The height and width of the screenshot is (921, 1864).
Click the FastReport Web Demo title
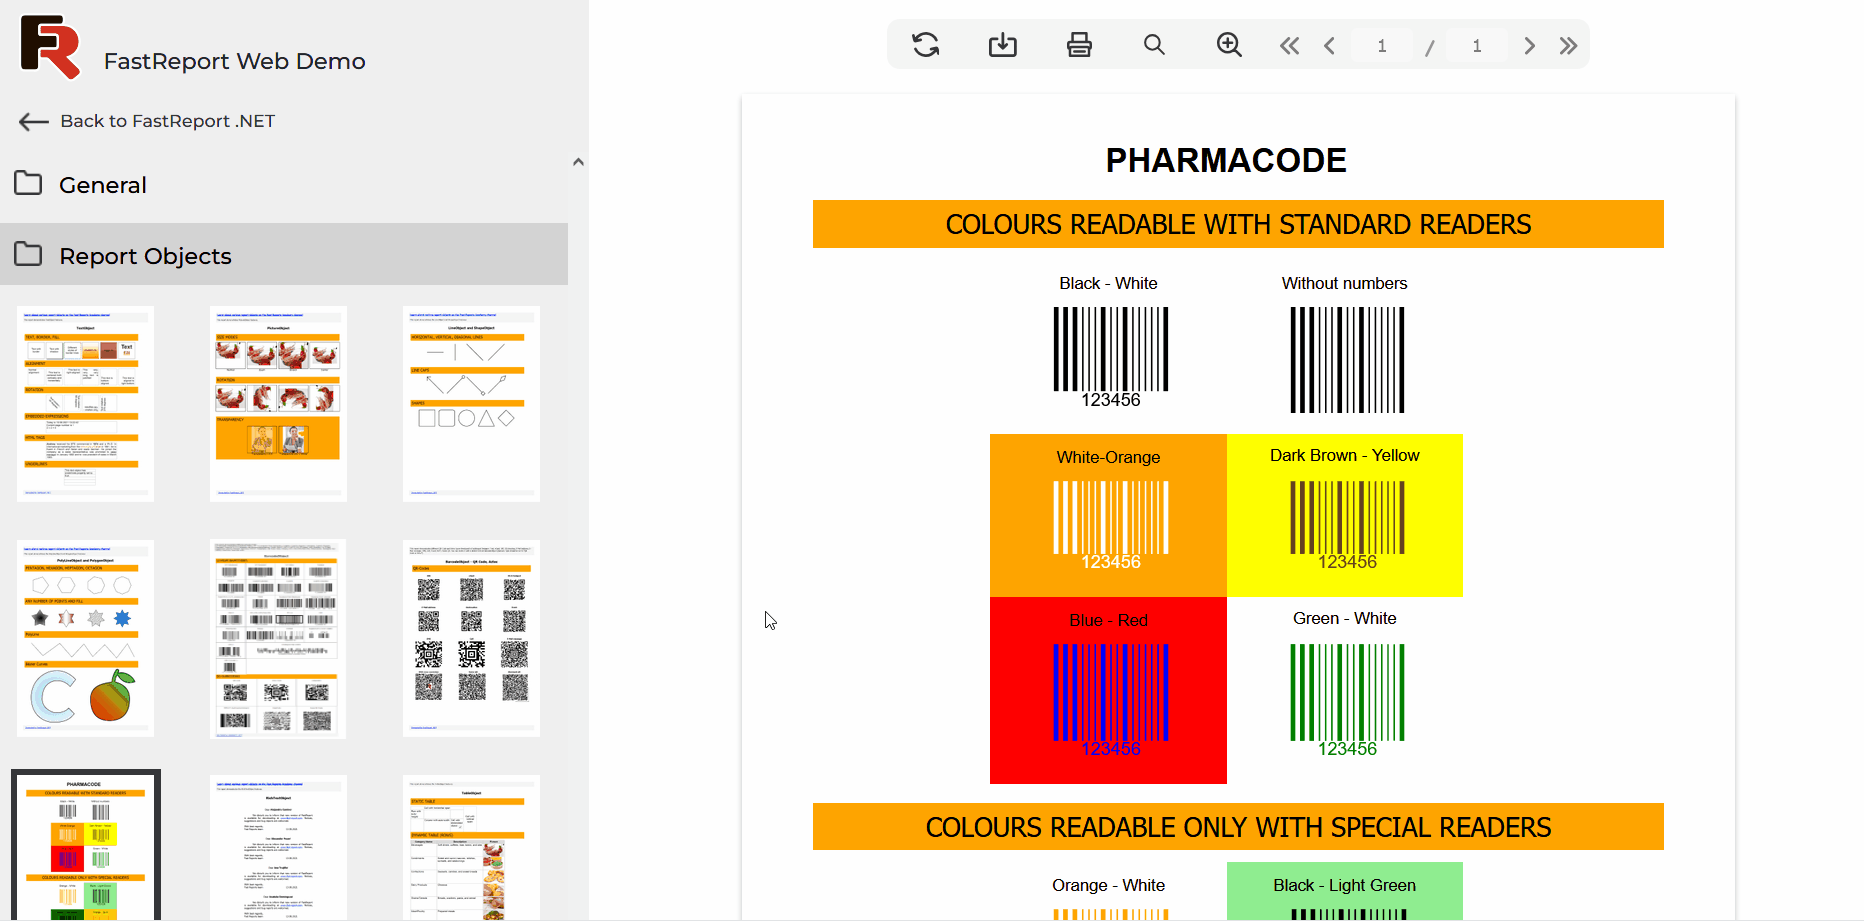coord(235,61)
